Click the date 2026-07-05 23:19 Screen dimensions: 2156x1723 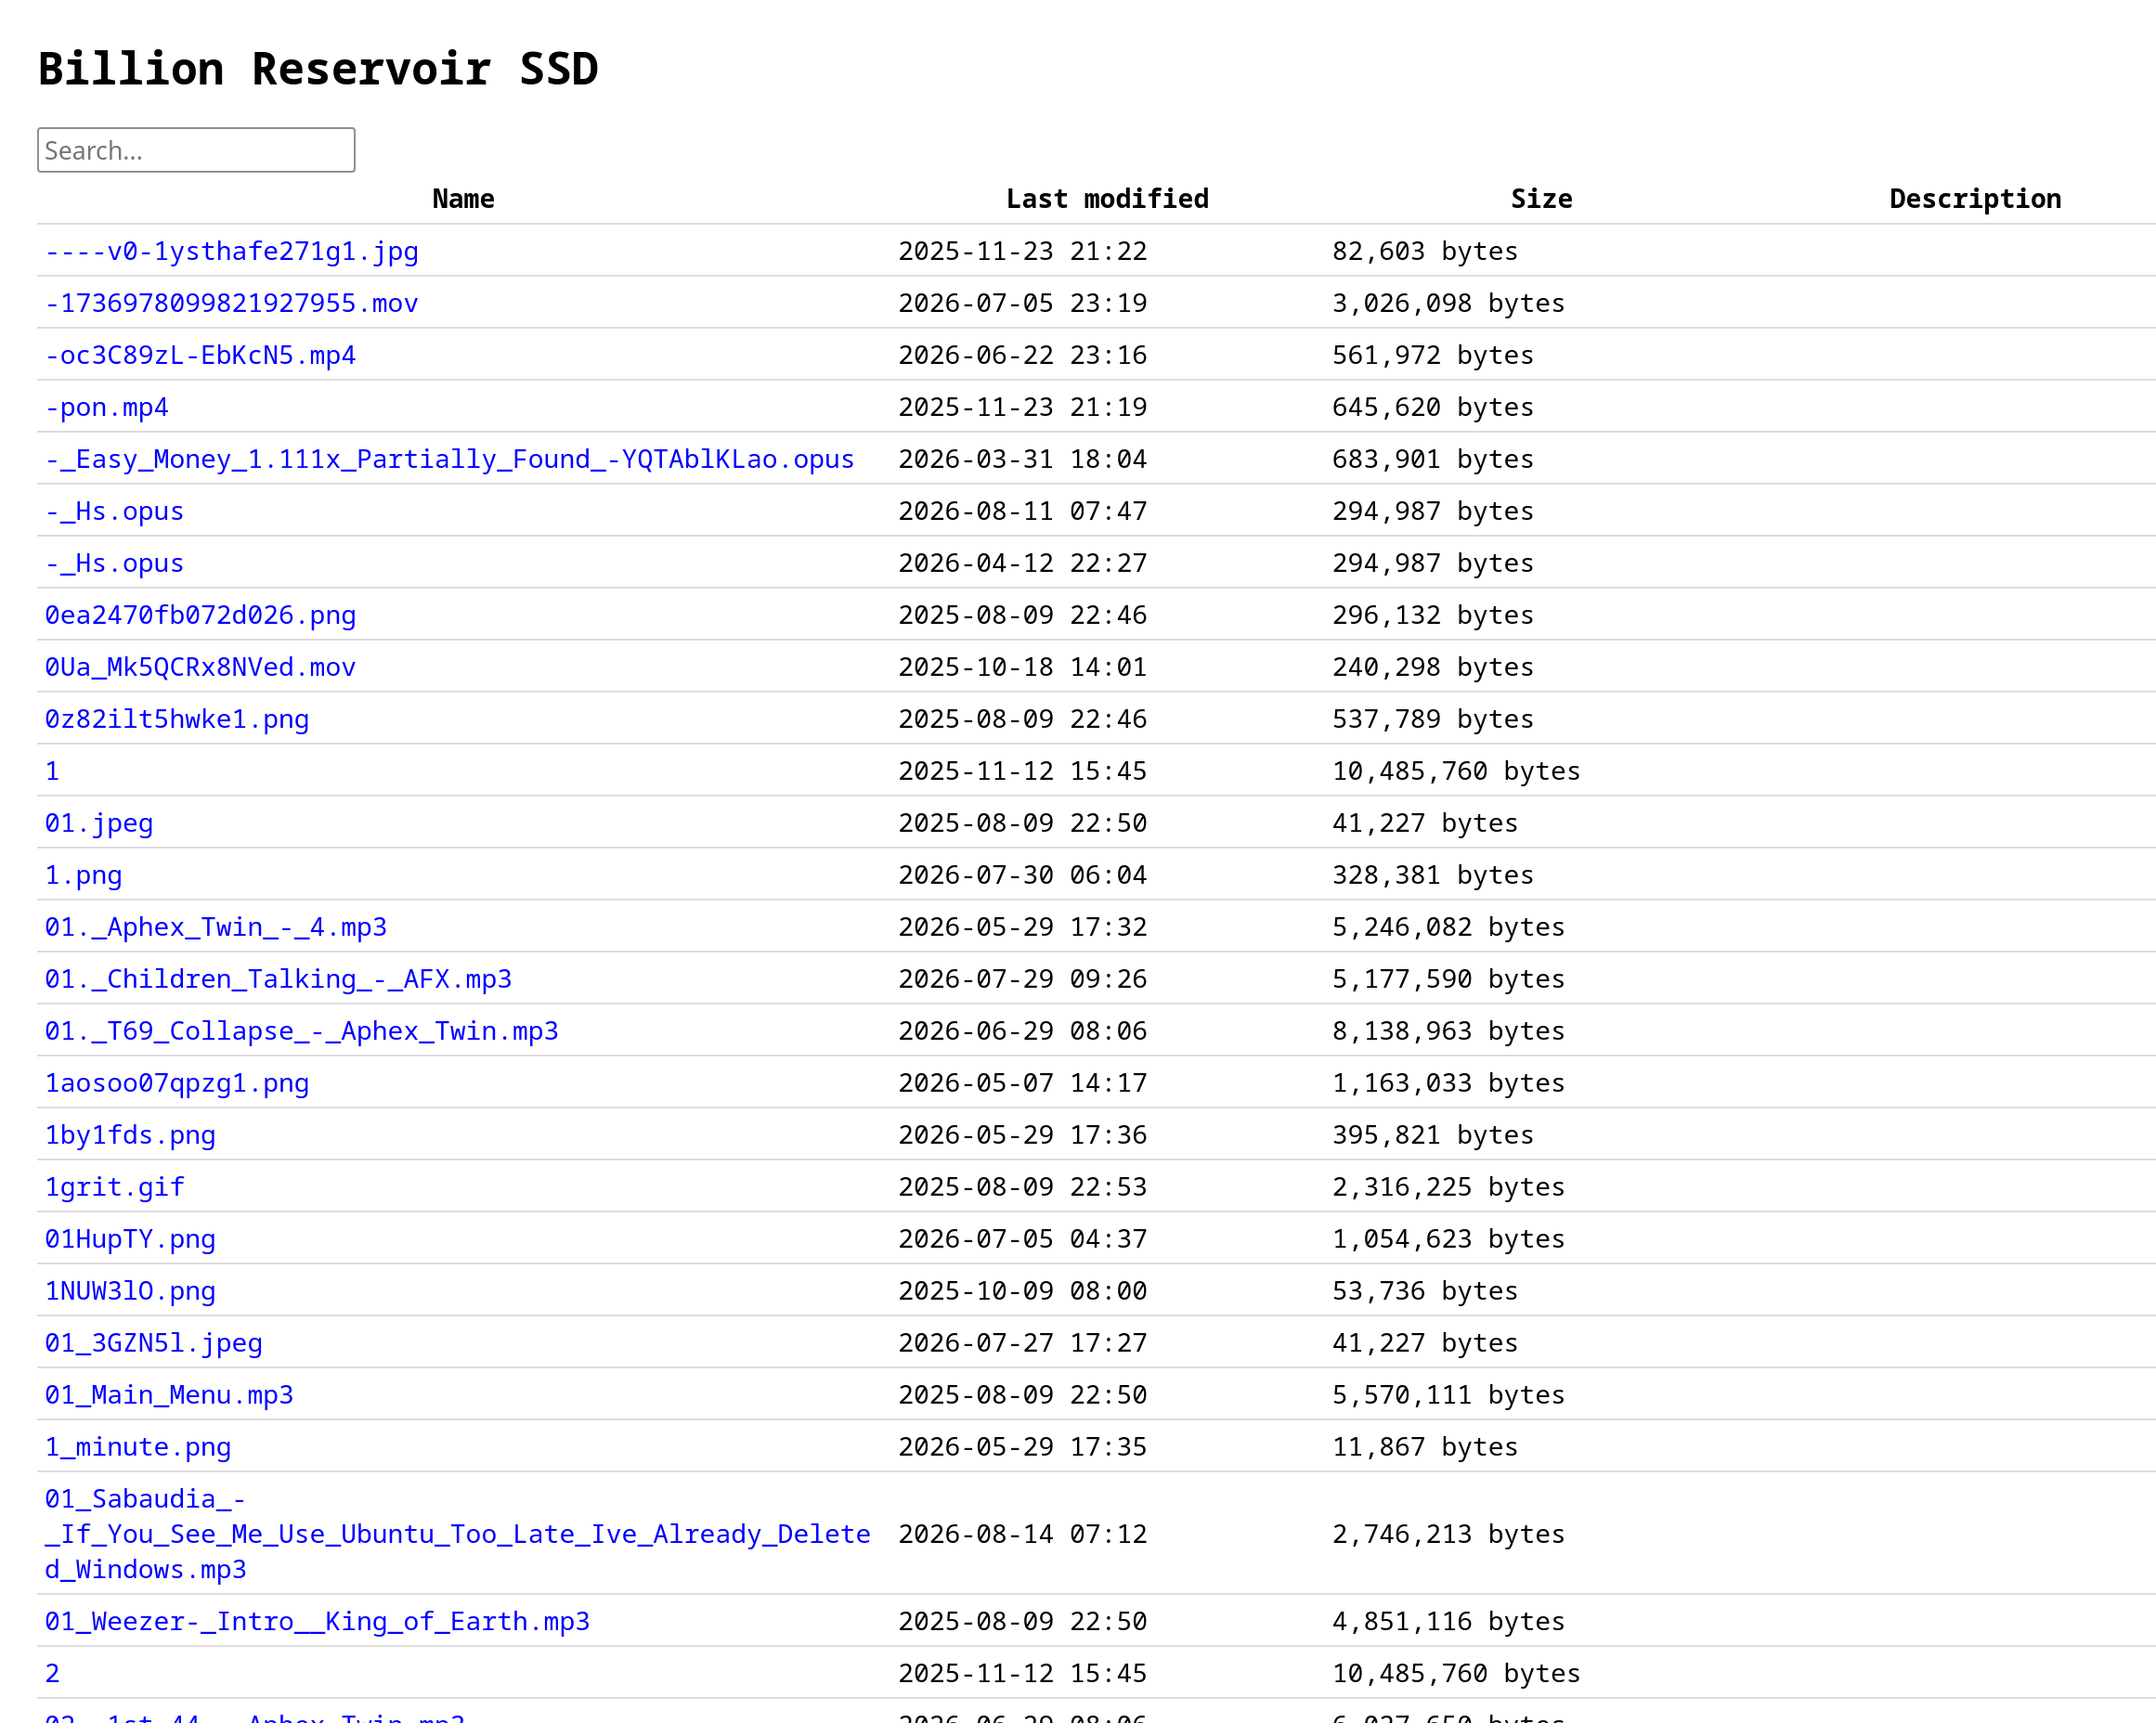click(1022, 303)
